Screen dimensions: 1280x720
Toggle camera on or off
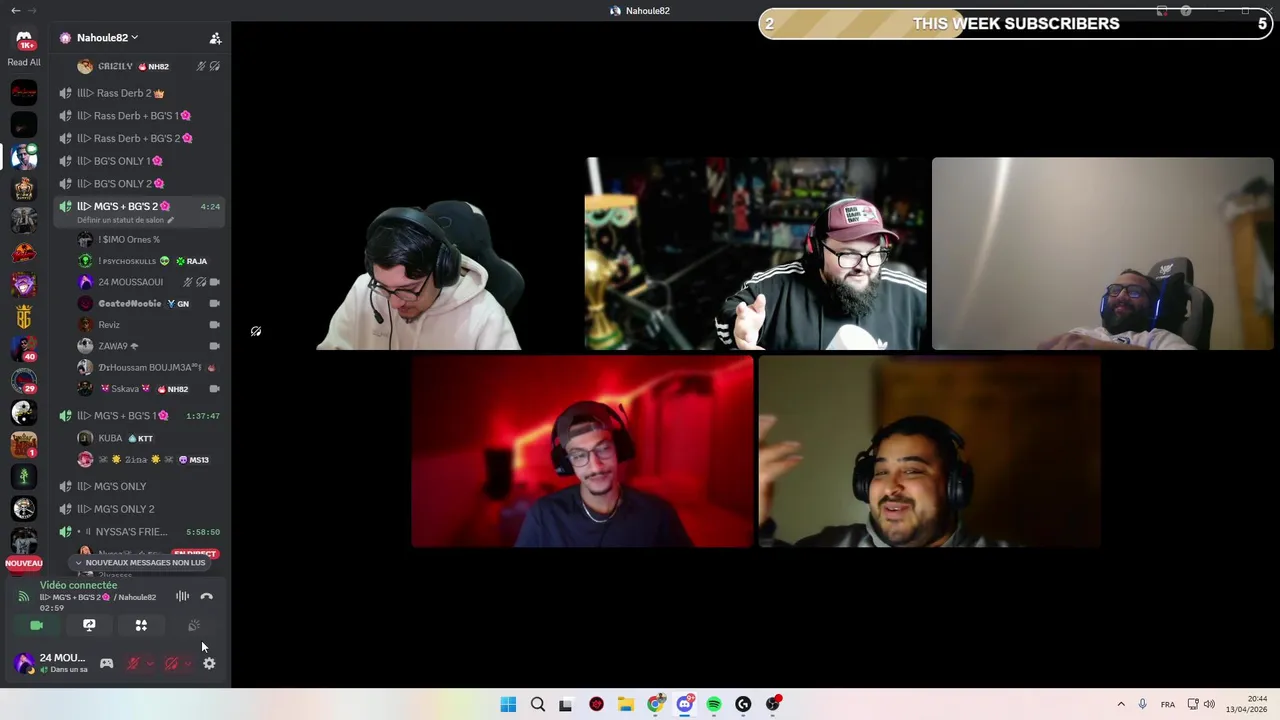click(x=37, y=625)
